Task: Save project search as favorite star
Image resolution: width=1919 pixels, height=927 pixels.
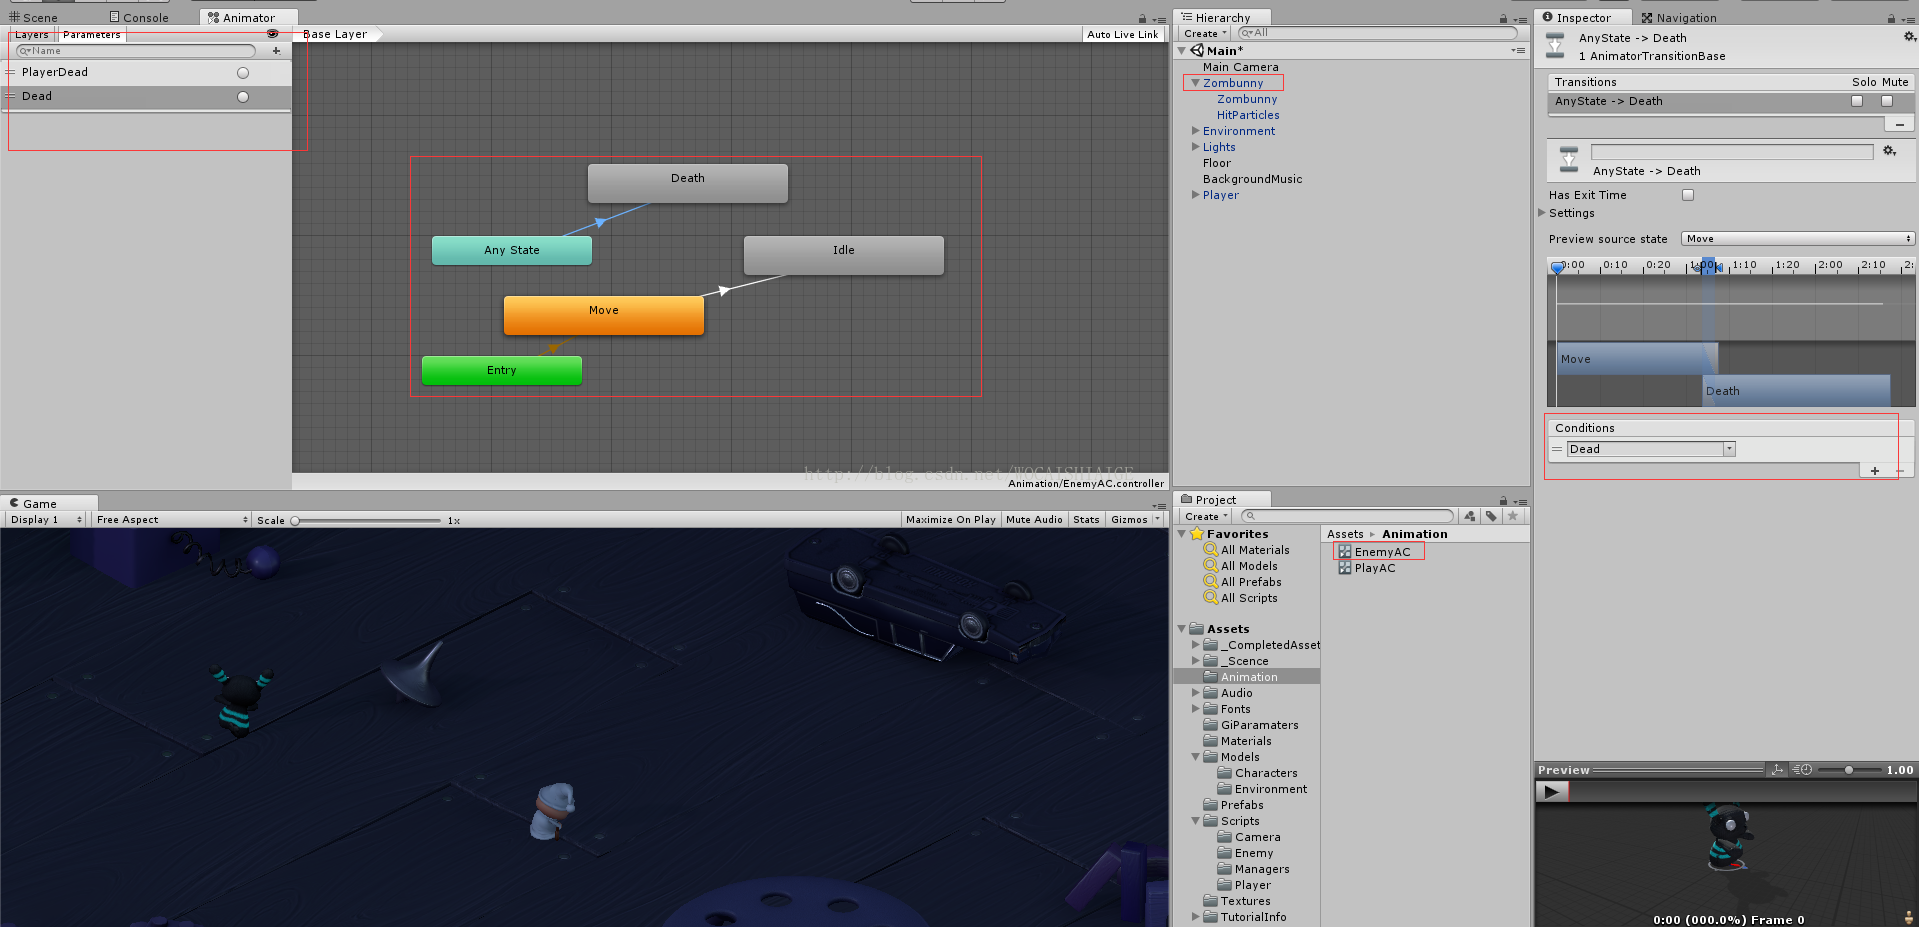Action: tap(1513, 516)
